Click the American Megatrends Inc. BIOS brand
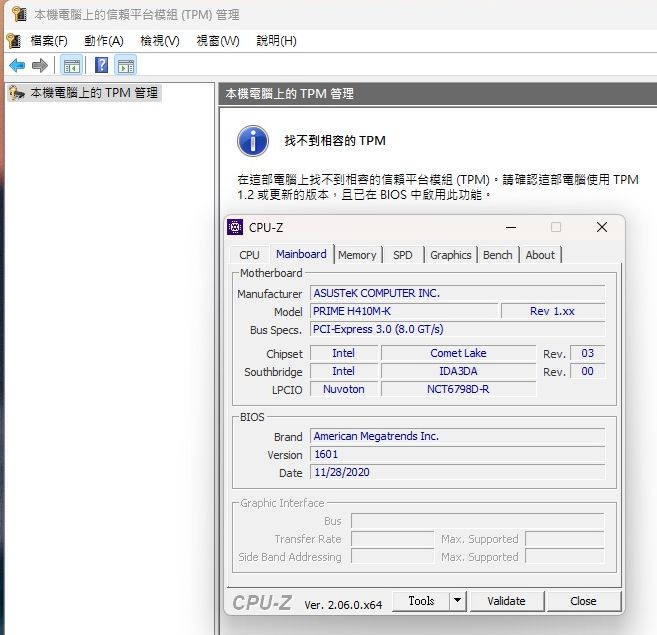 458,436
